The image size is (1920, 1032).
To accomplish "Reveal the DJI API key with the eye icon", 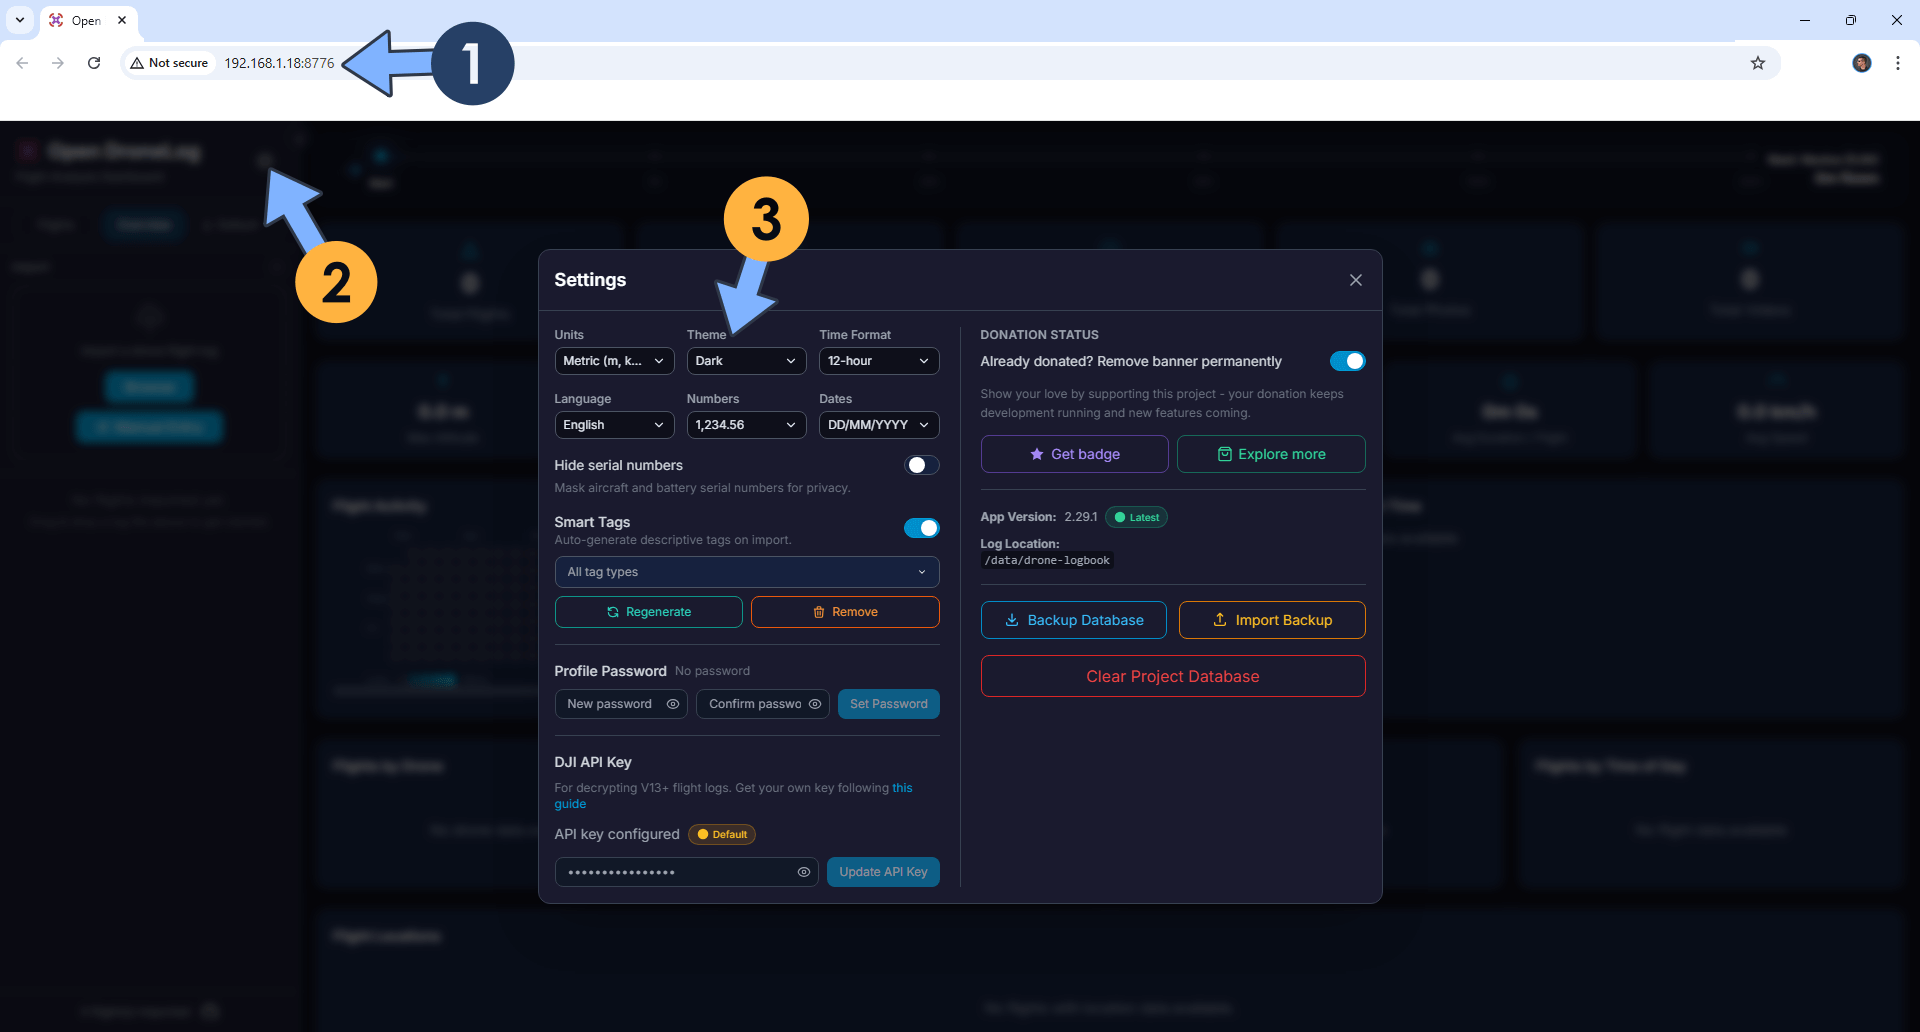I will [804, 871].
